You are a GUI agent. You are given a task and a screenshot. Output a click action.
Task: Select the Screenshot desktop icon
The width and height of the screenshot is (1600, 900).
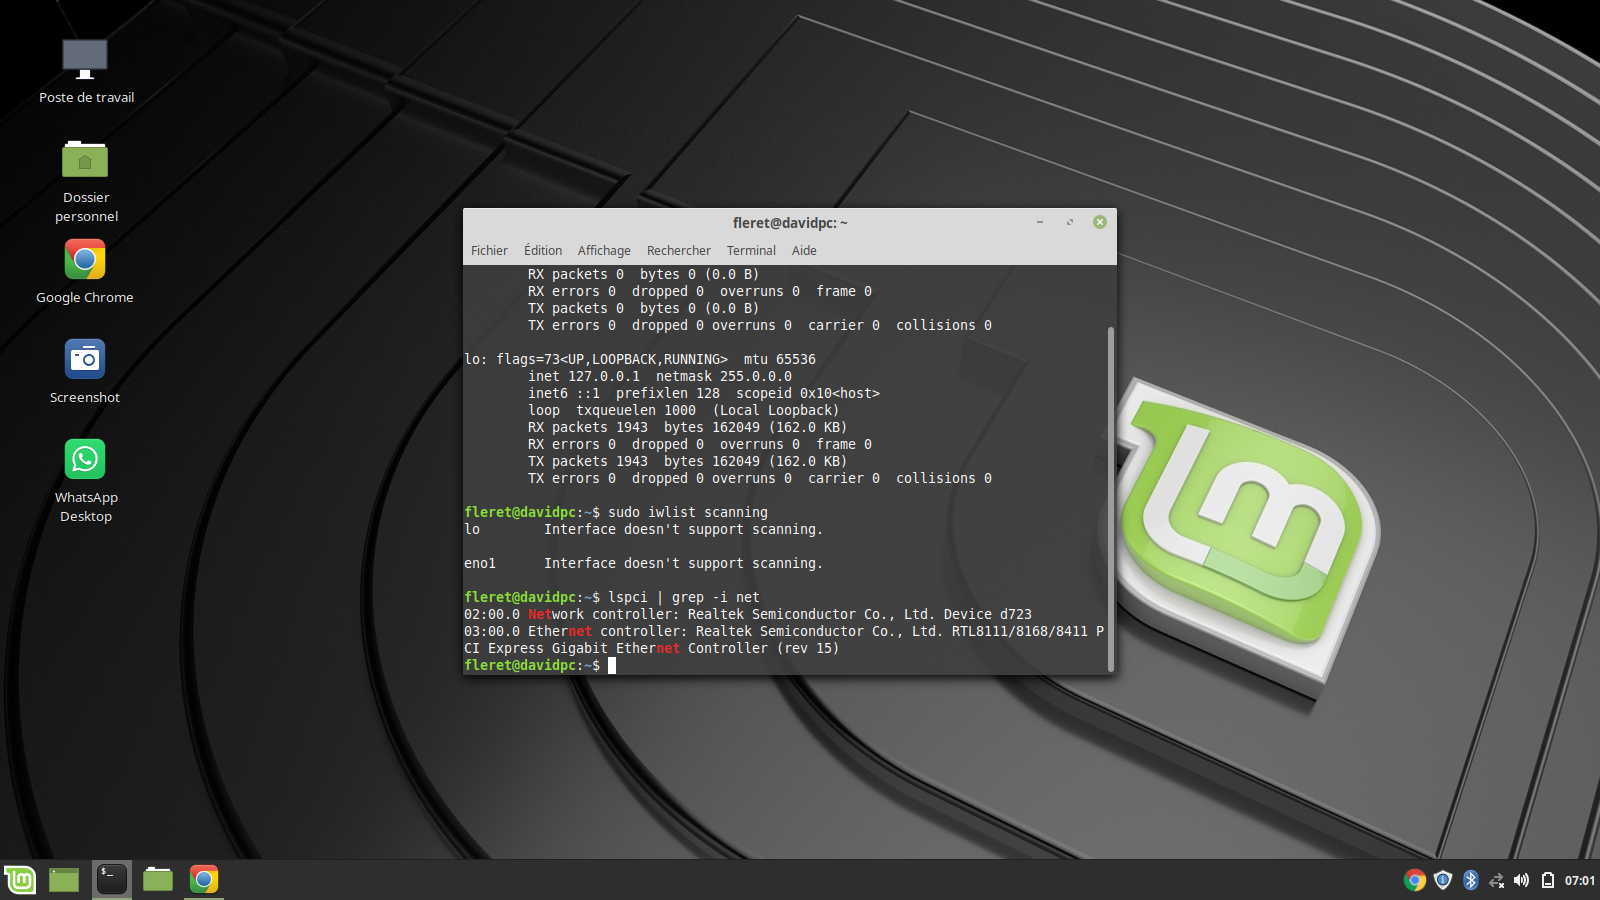tap(85, 360)
